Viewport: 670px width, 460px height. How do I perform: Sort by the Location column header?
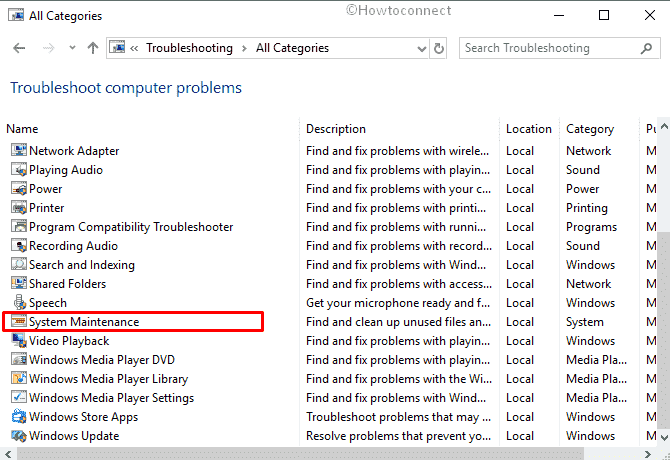[529, 129]
